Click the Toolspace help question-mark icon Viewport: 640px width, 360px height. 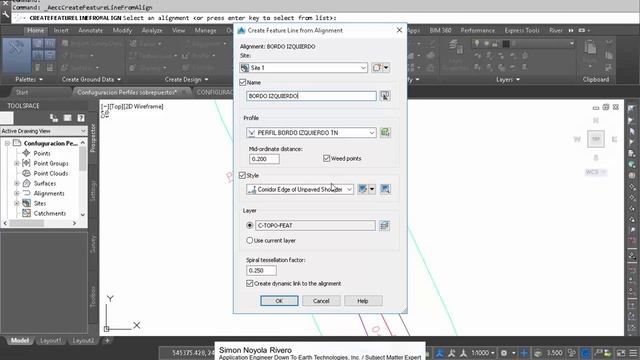(x=81, y=118)
